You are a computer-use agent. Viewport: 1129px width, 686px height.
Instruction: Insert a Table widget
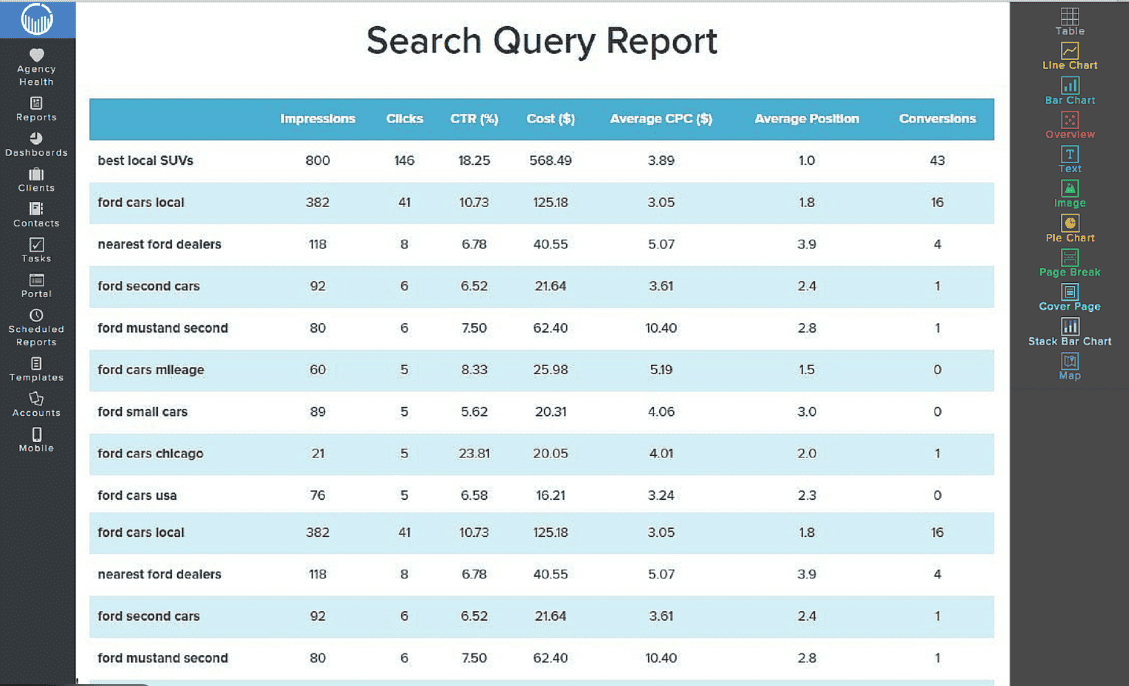1069,17
